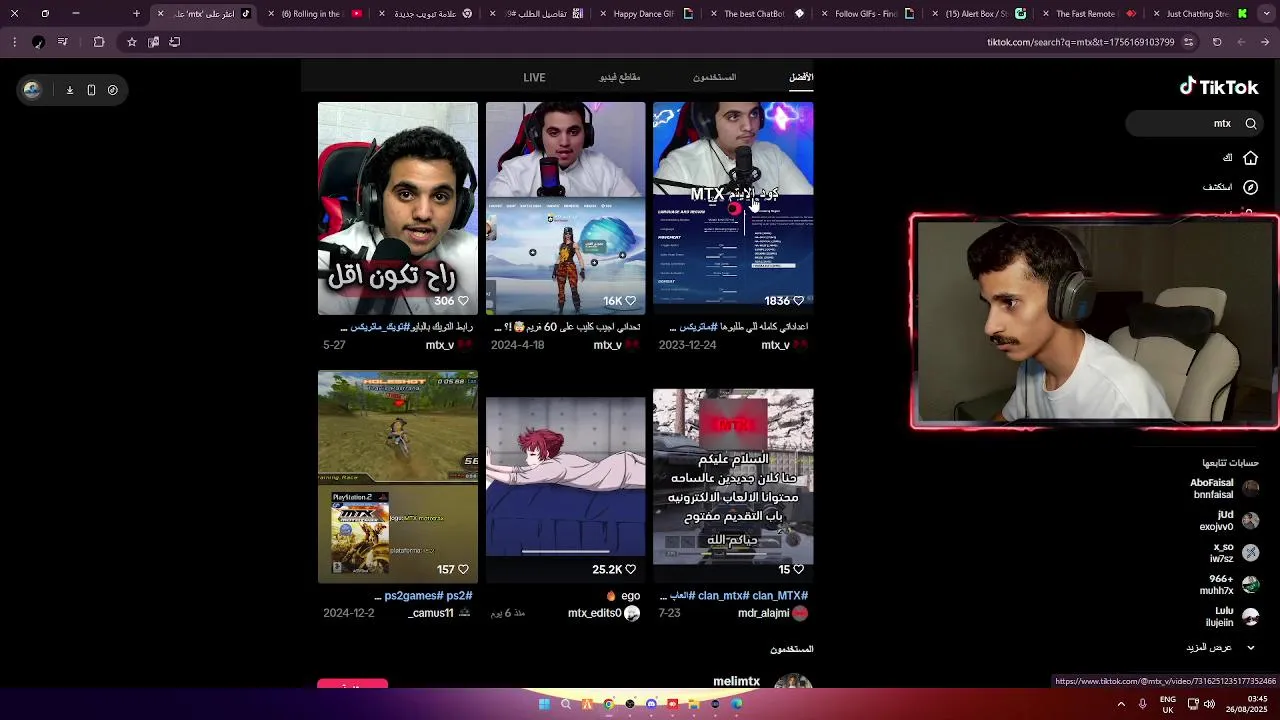Click the phone icon in the floating toolbar
Viewport: 1280px width, 720px height.
91,90
